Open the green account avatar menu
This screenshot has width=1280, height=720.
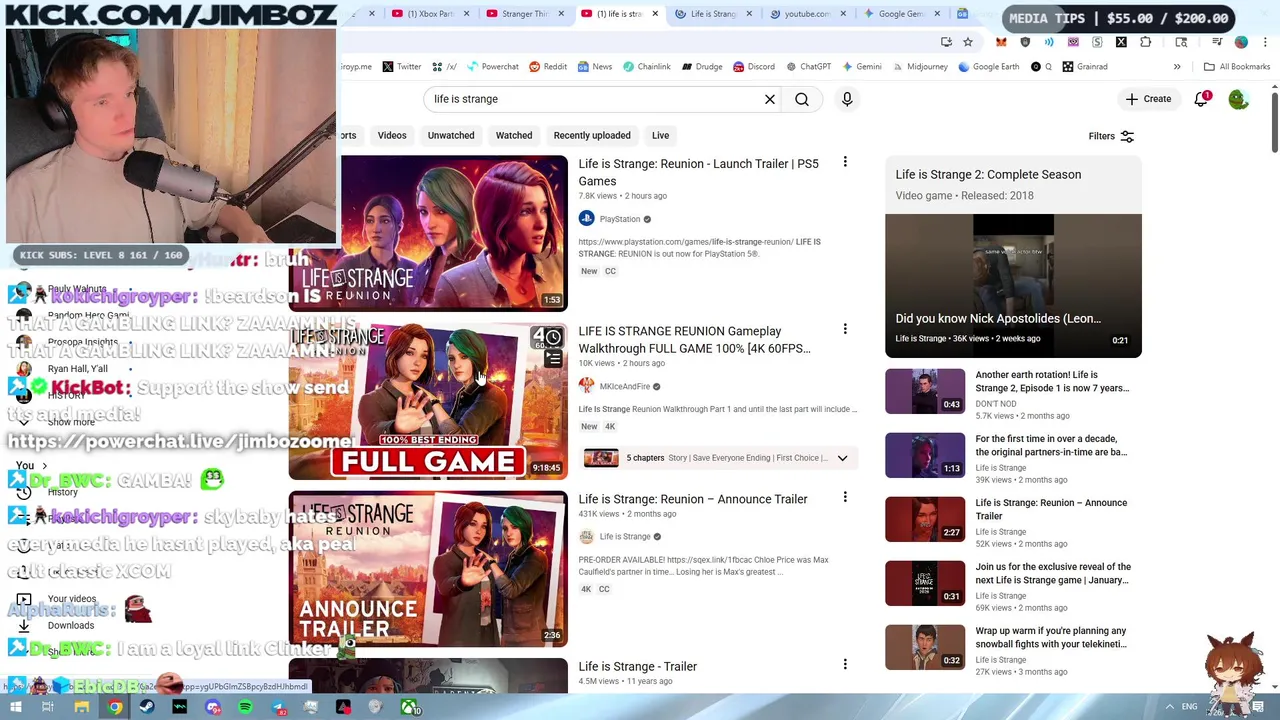tap(1238, 99)
